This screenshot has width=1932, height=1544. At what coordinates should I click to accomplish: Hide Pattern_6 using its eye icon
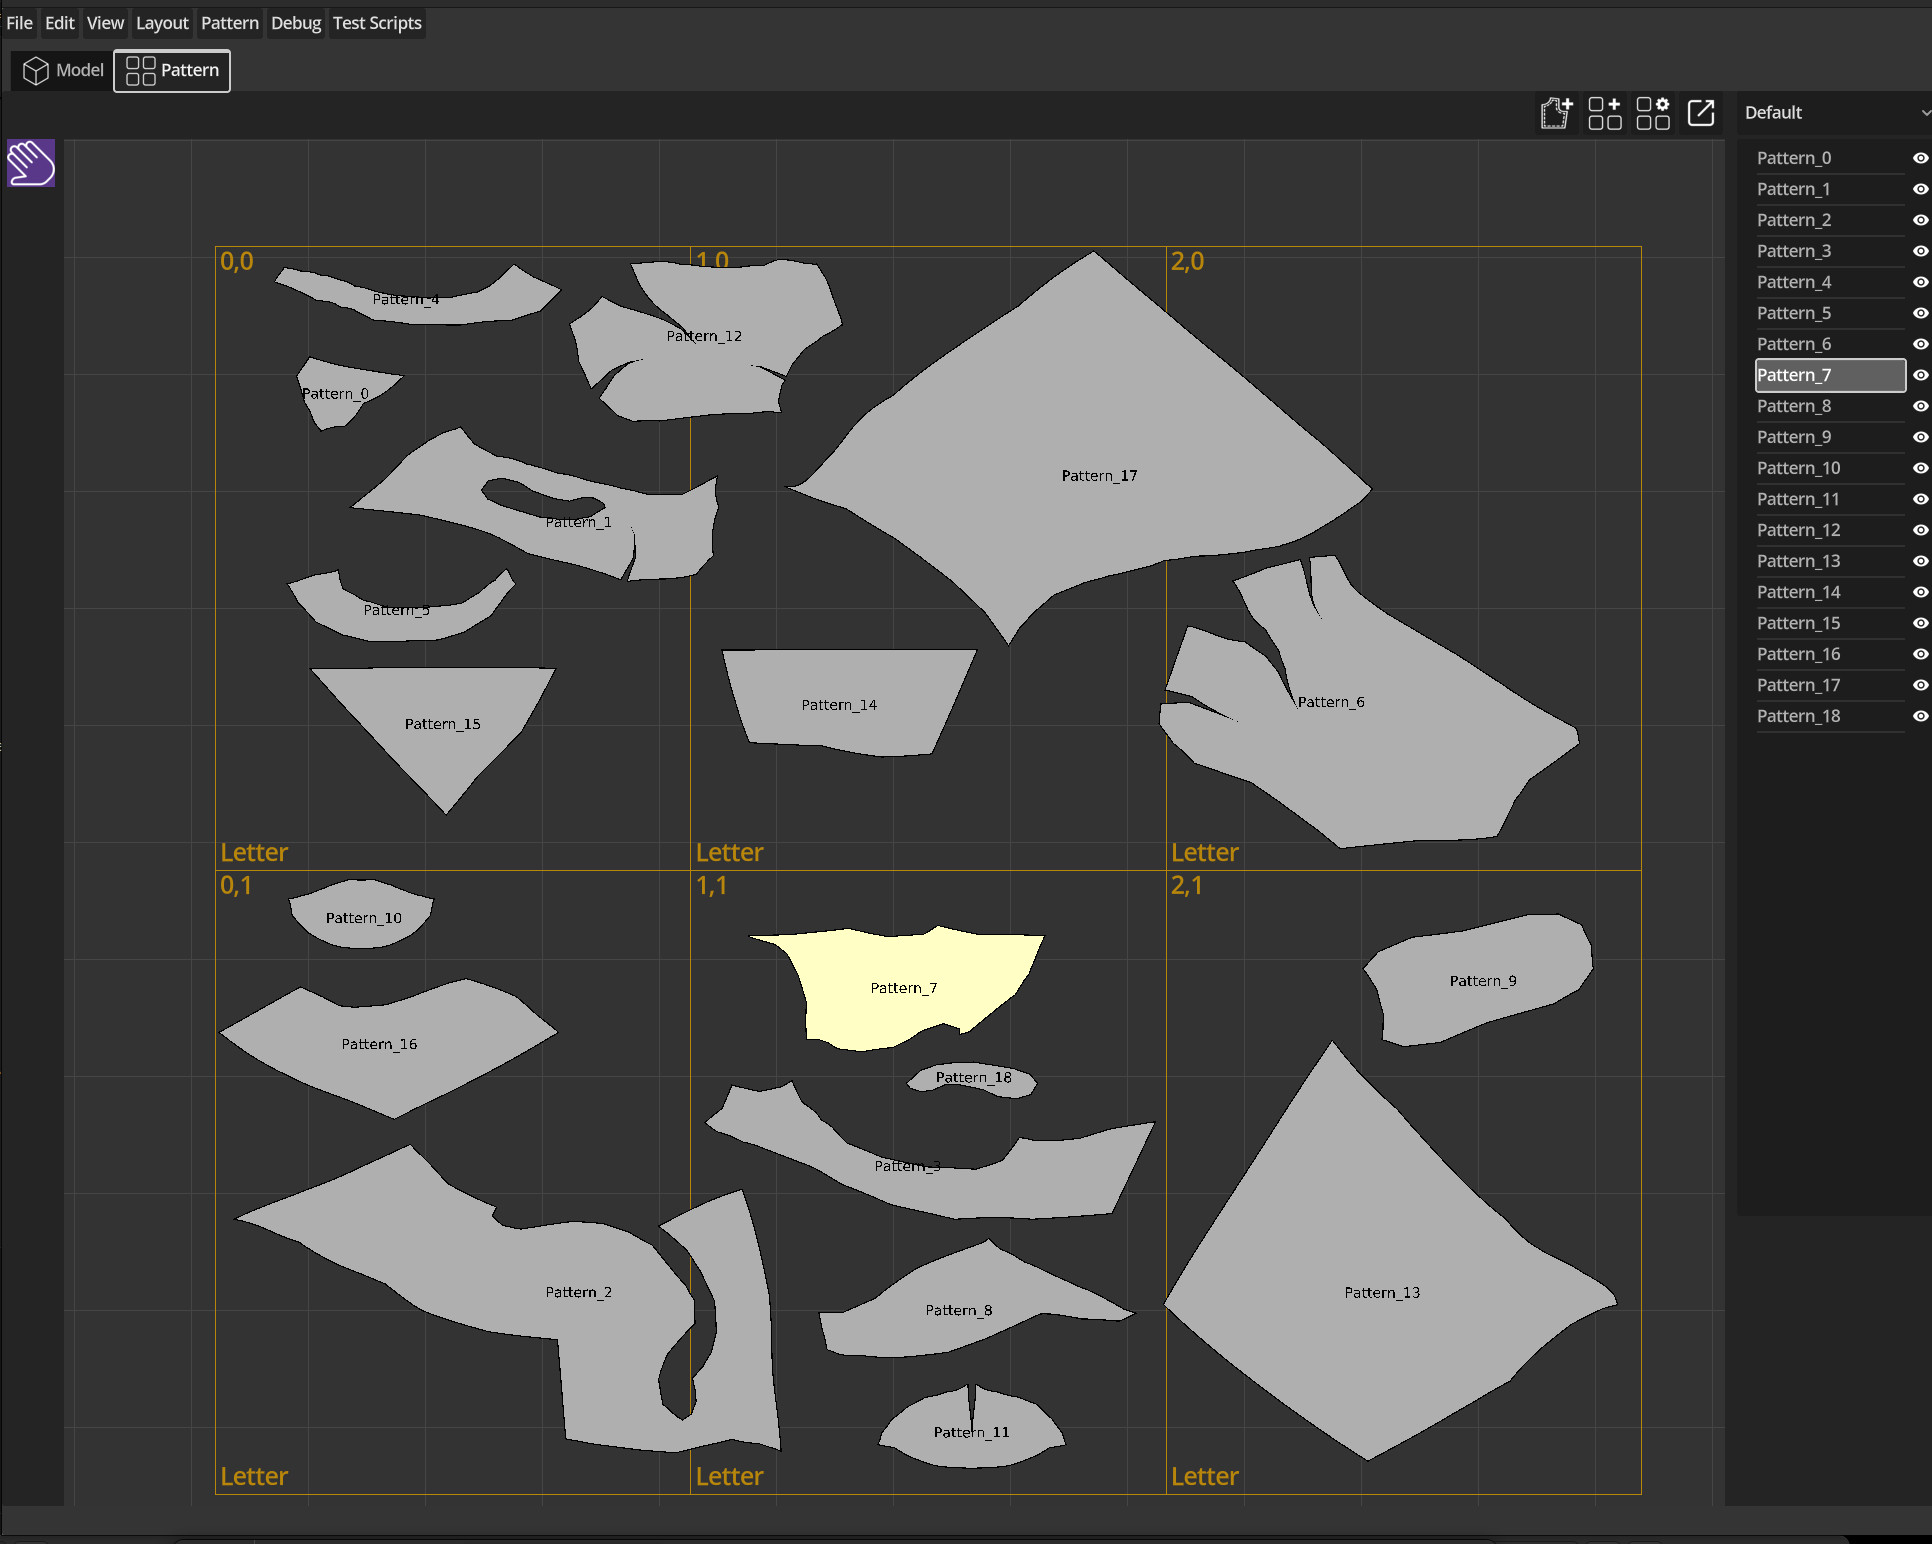pos(1920,344)
